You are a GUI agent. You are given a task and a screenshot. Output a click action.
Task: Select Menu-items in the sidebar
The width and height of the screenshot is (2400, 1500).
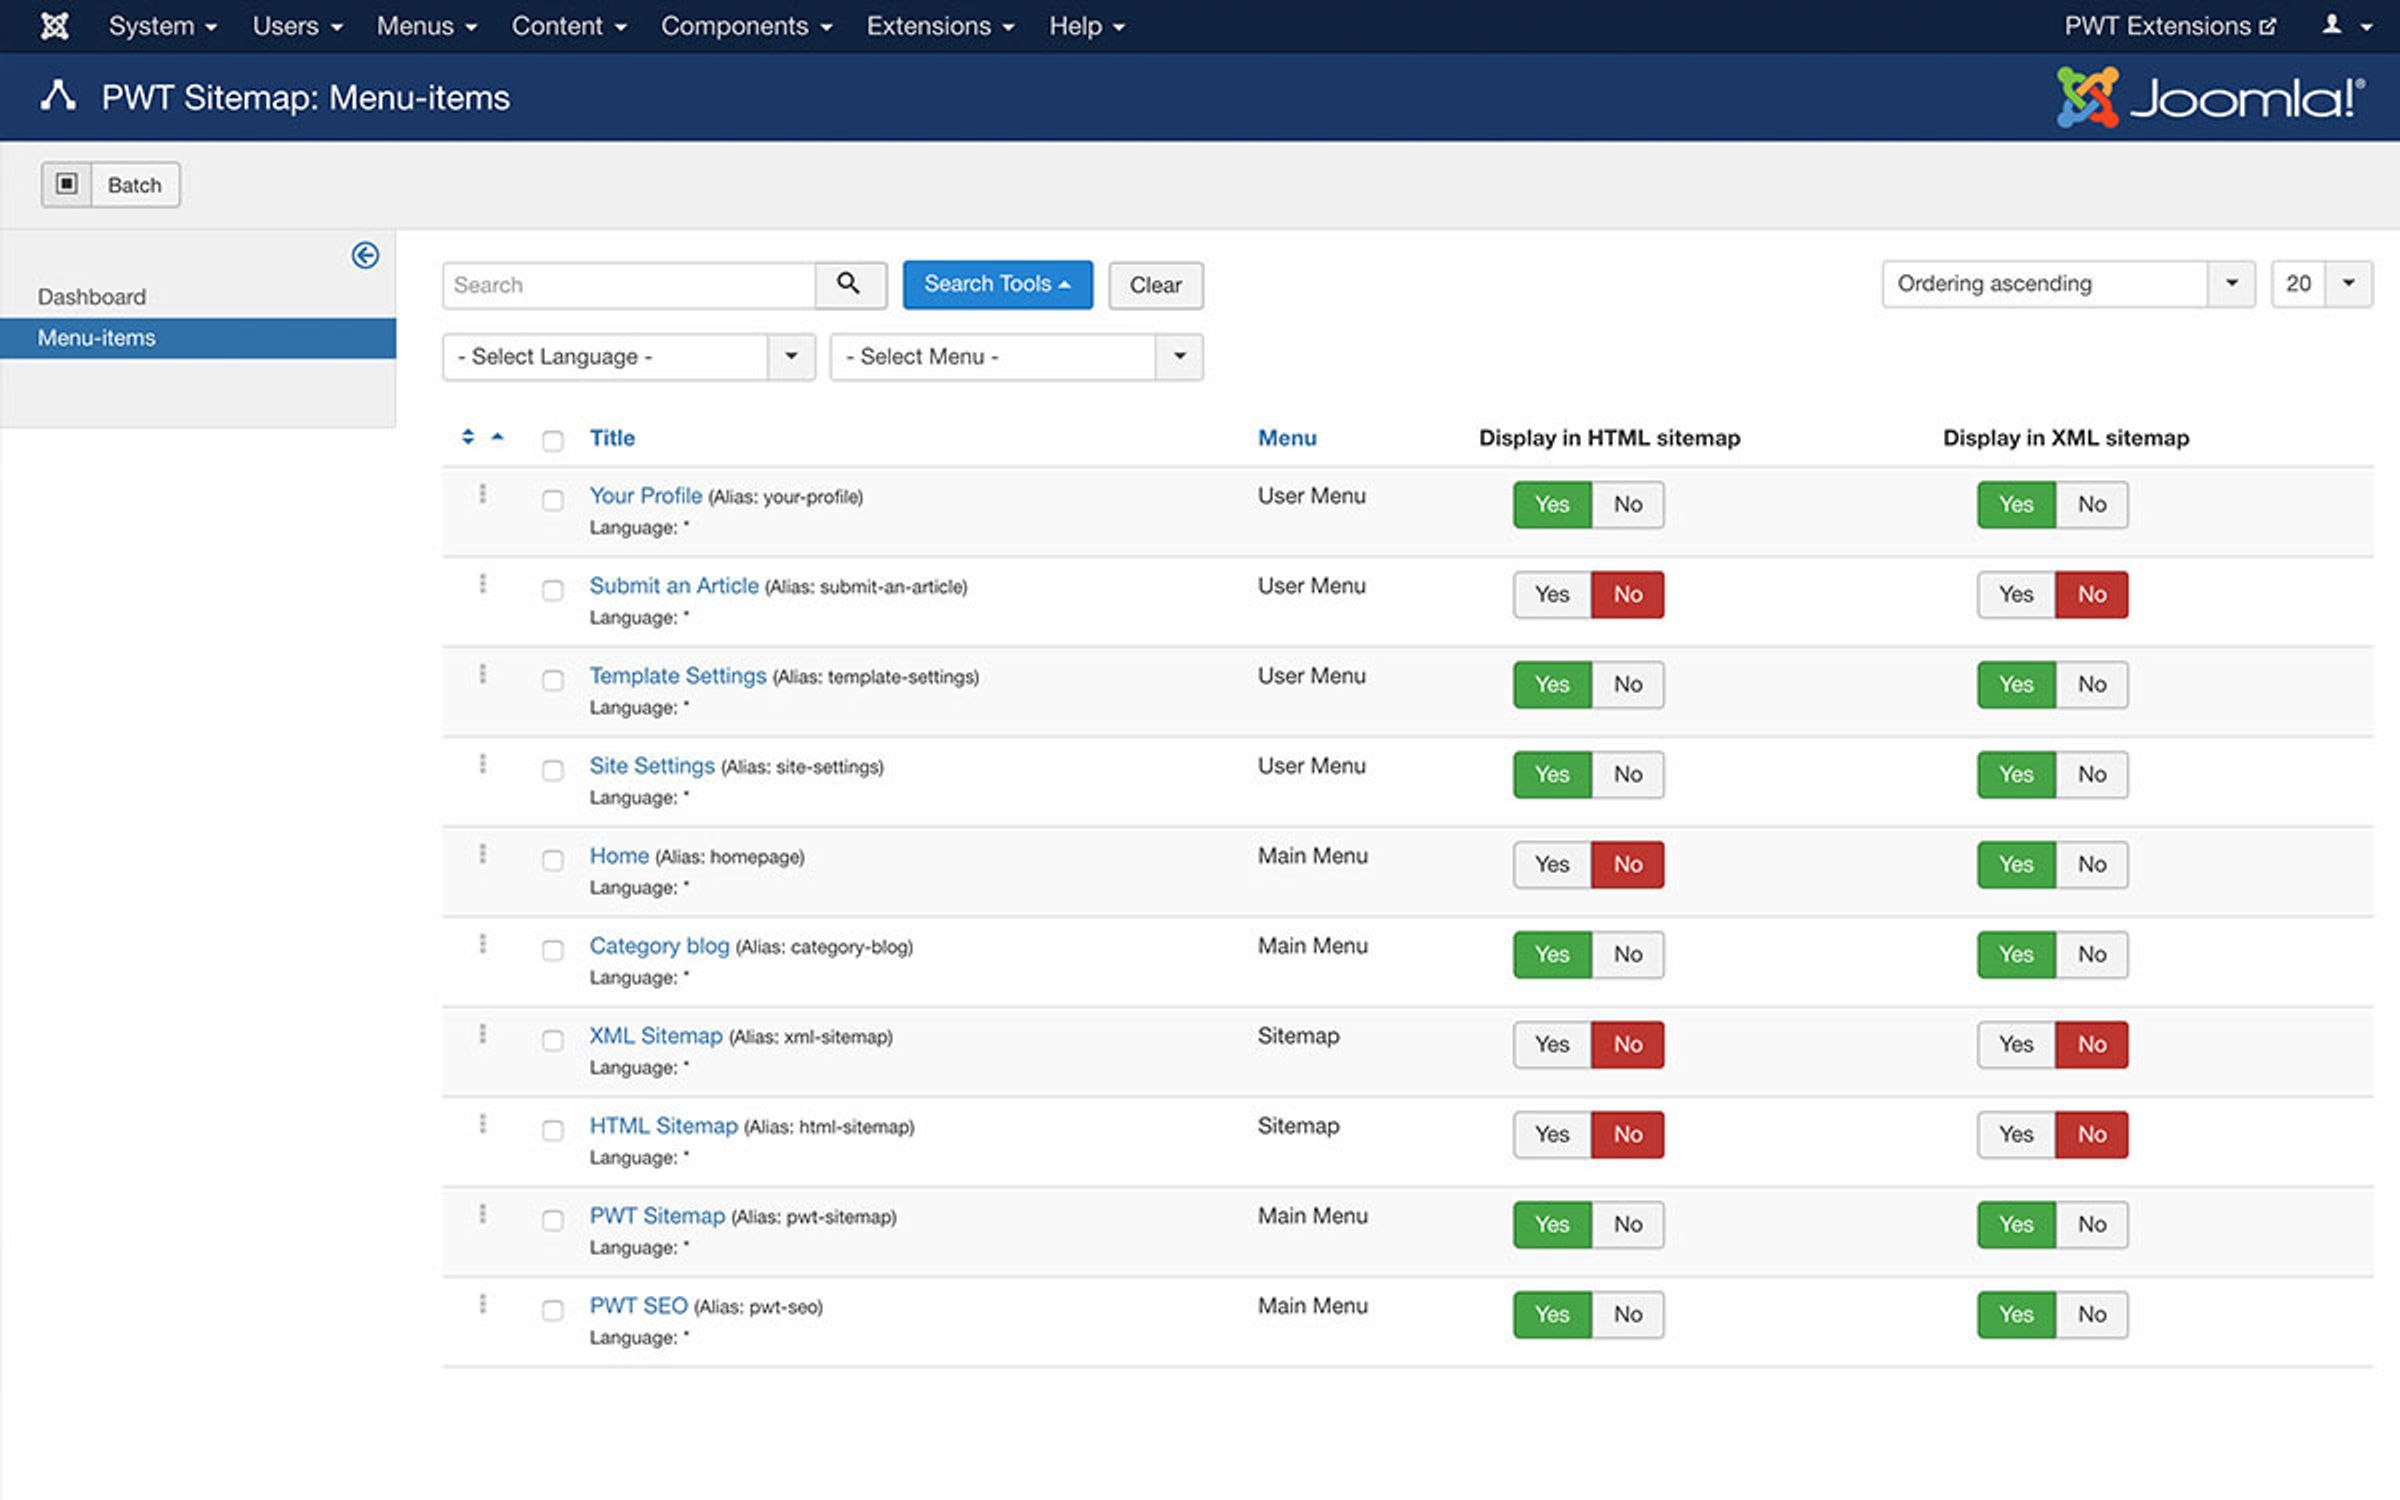tap(198, 338)
